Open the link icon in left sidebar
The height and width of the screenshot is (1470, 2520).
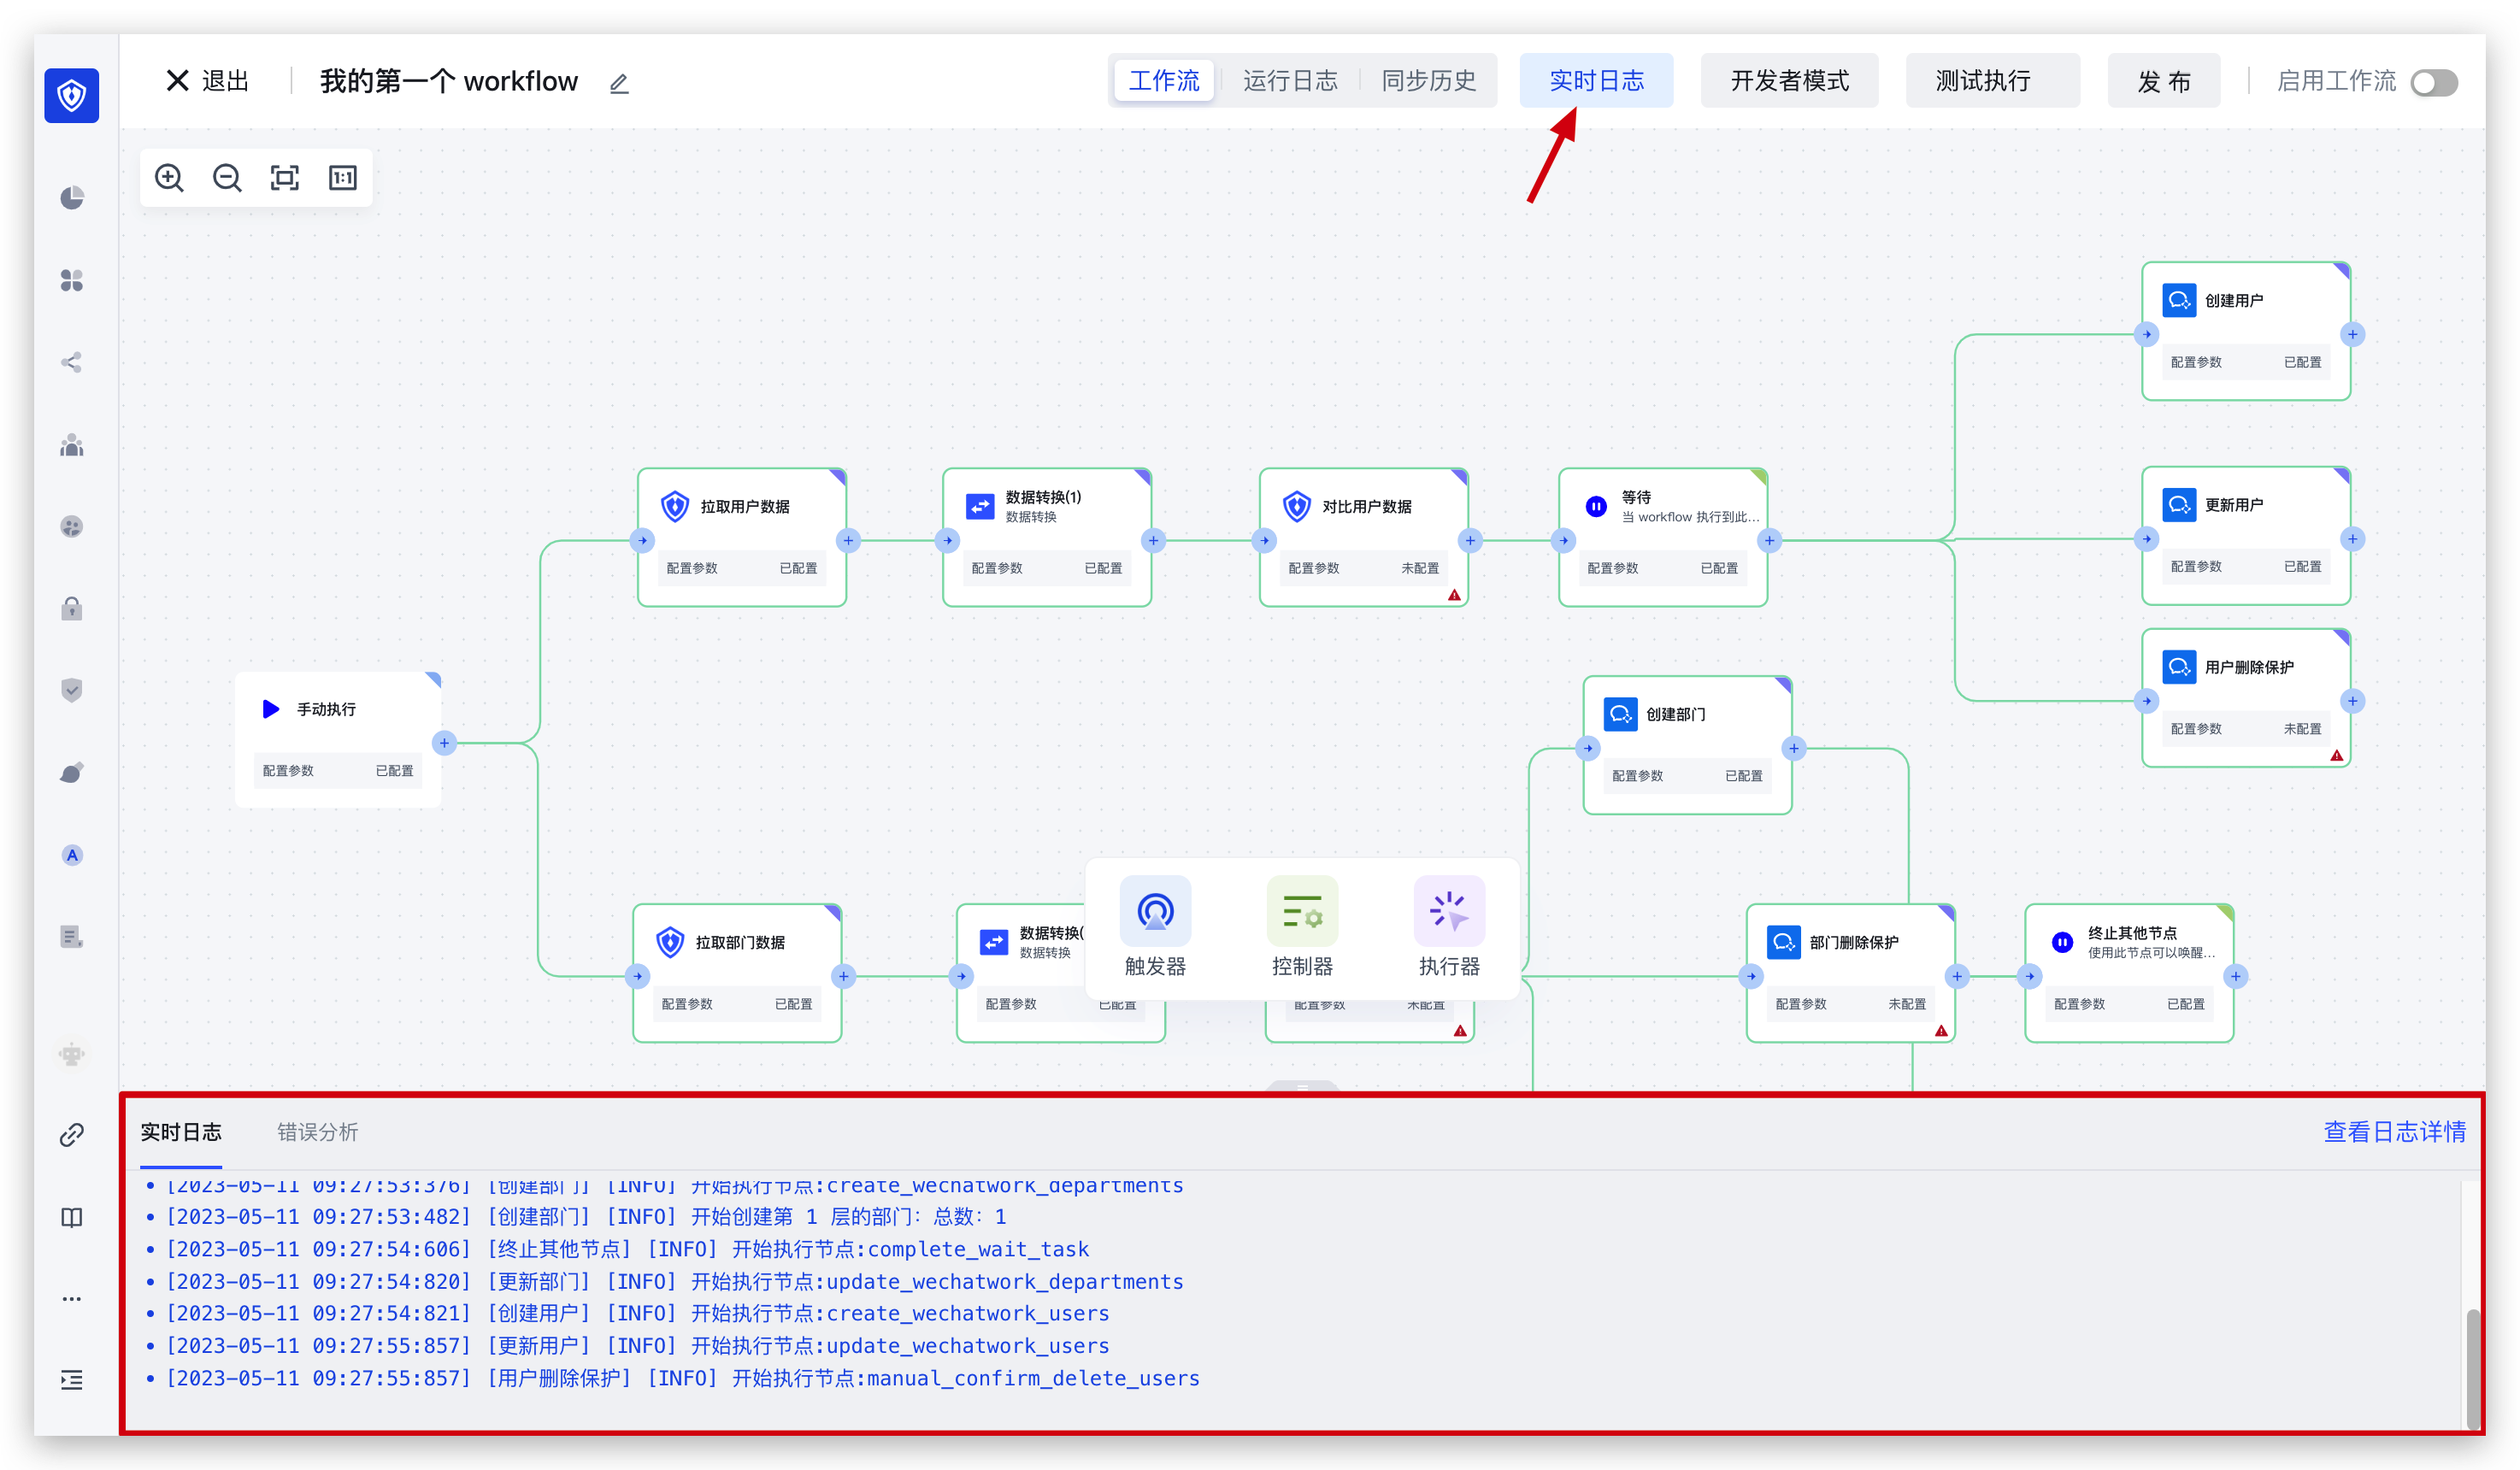click(x=72, y=1135)
